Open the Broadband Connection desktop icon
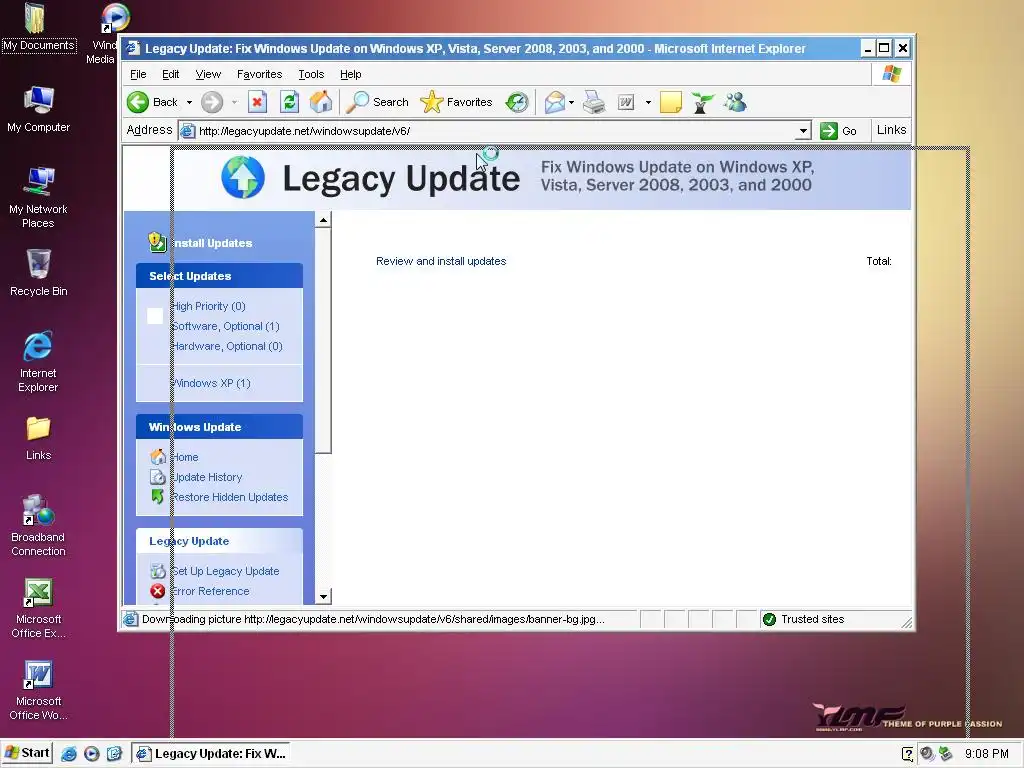1024x768 pixels. tap(39, 526)
